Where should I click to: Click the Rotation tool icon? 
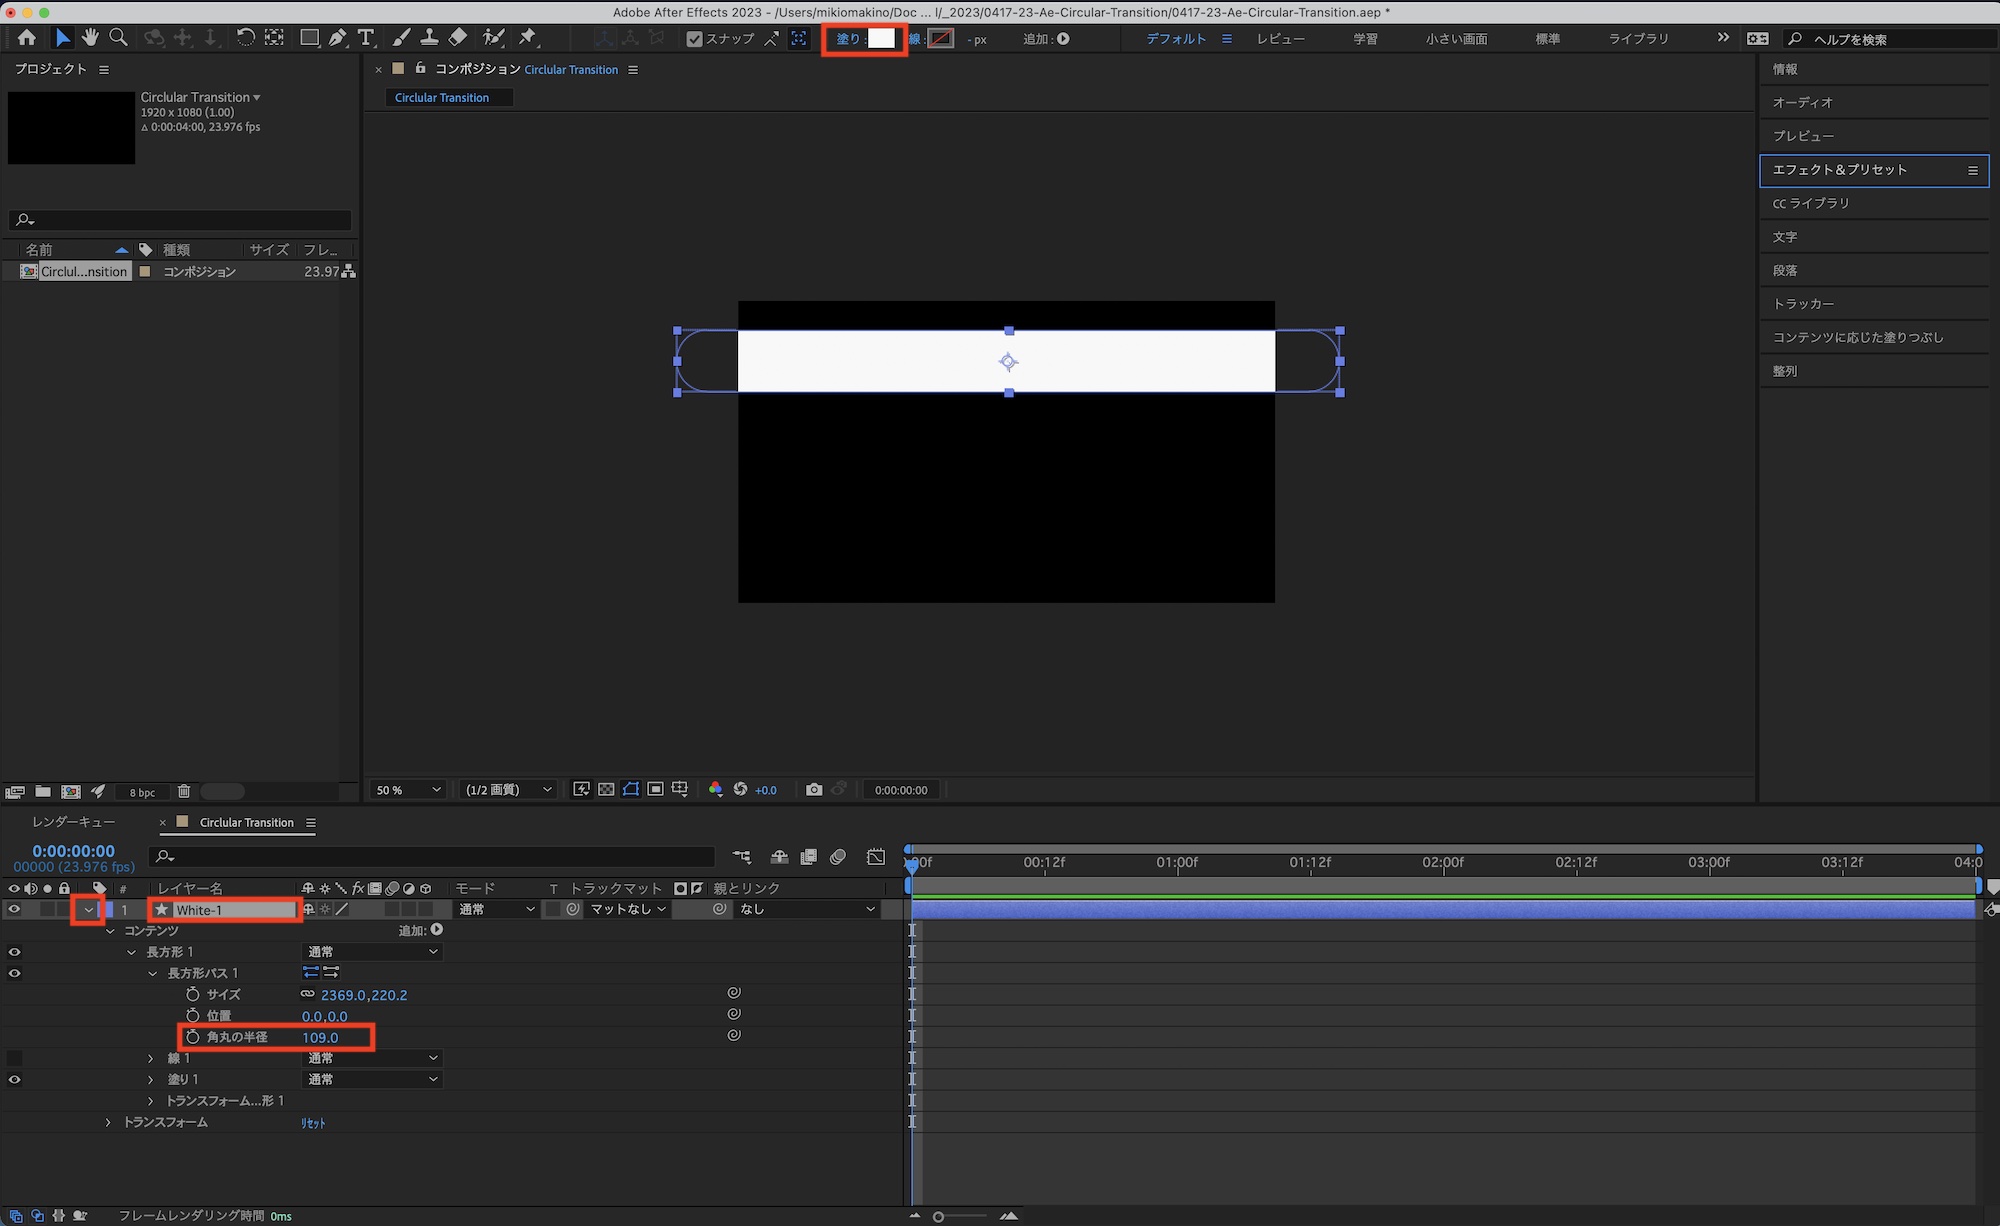pos(245,38)
